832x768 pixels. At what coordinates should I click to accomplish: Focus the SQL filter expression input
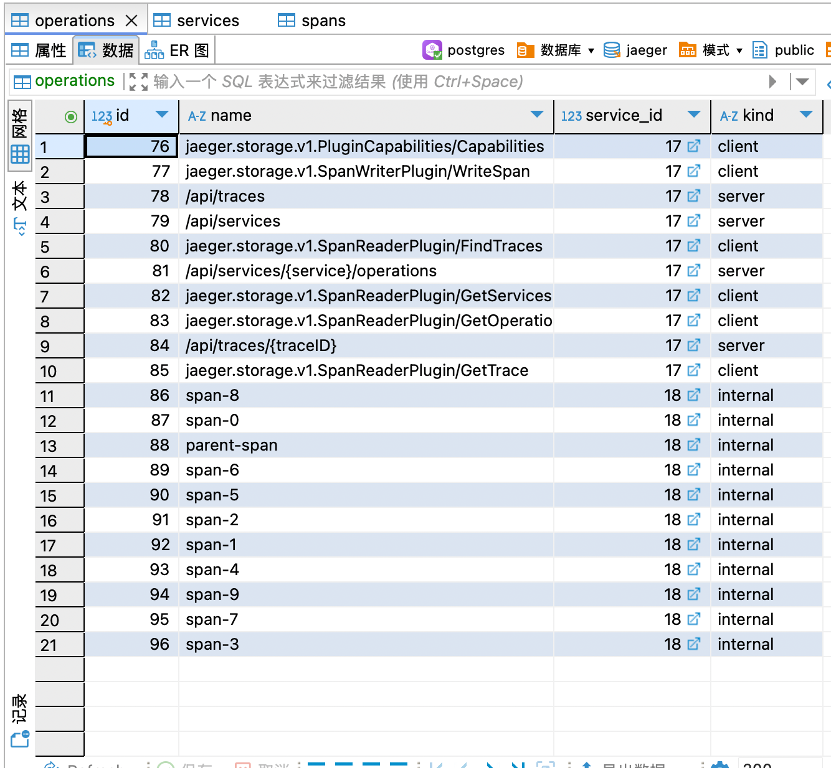[456, 82]
